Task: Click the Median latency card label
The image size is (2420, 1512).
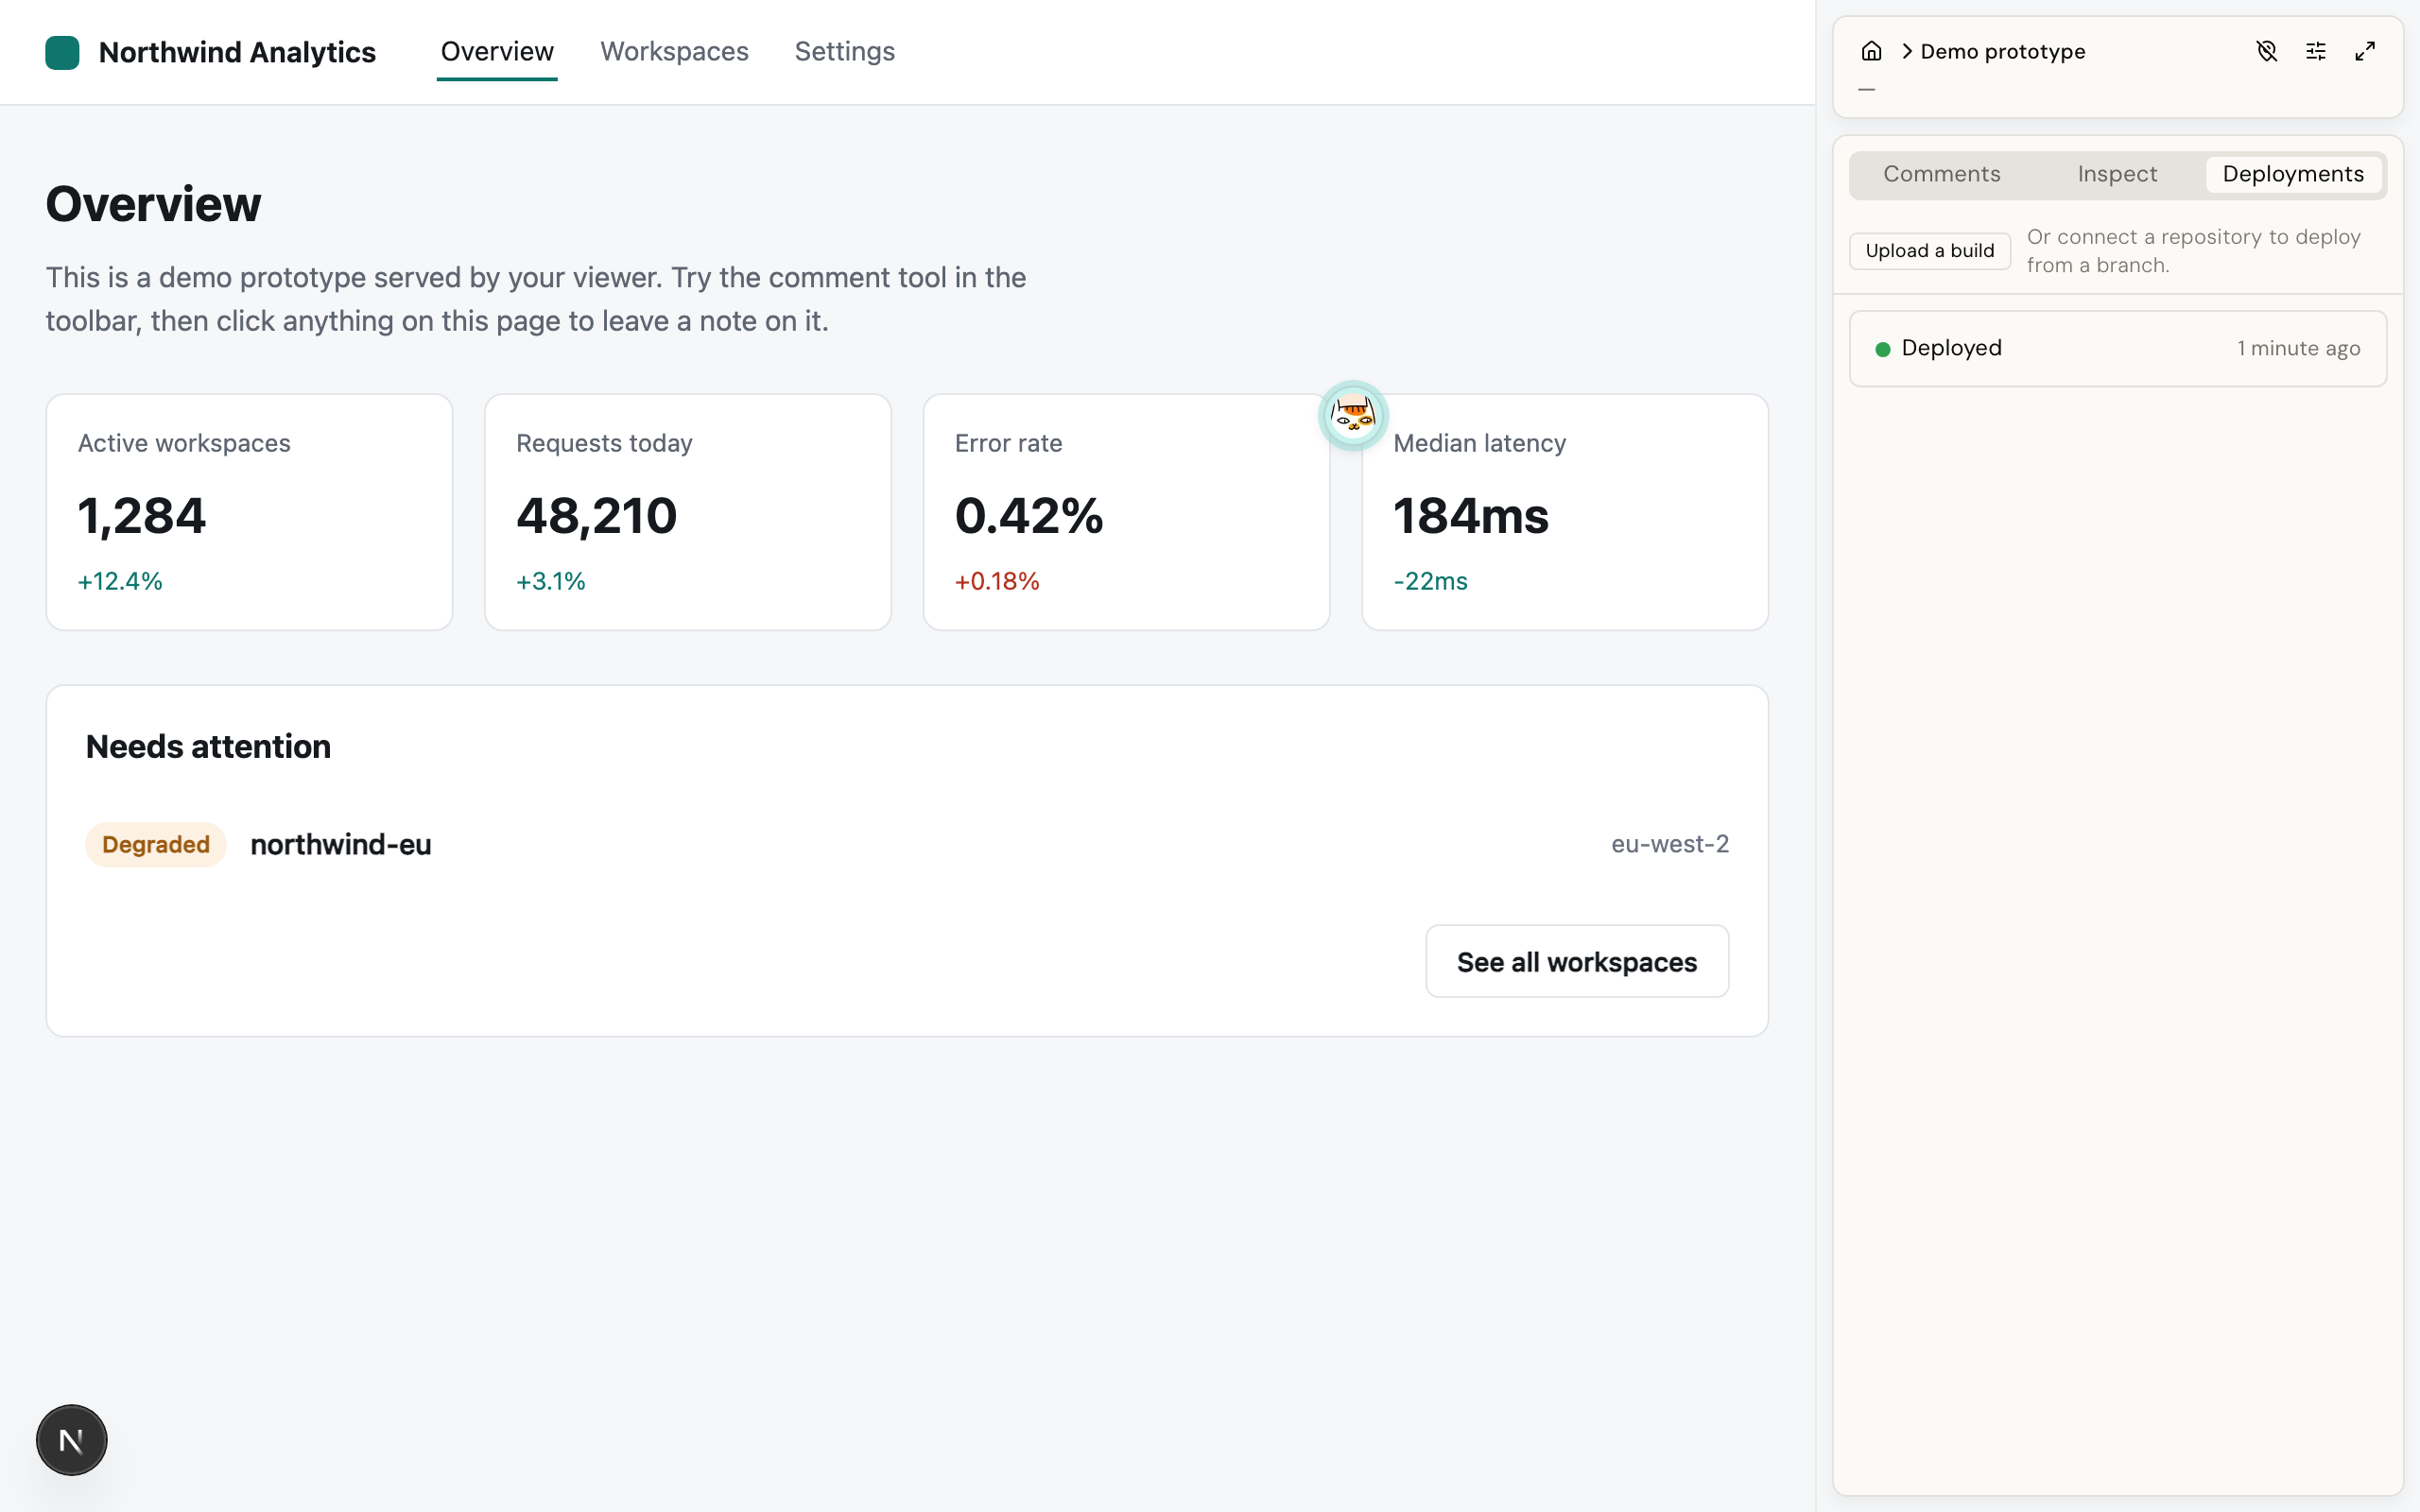Action: click(1479, 443)
